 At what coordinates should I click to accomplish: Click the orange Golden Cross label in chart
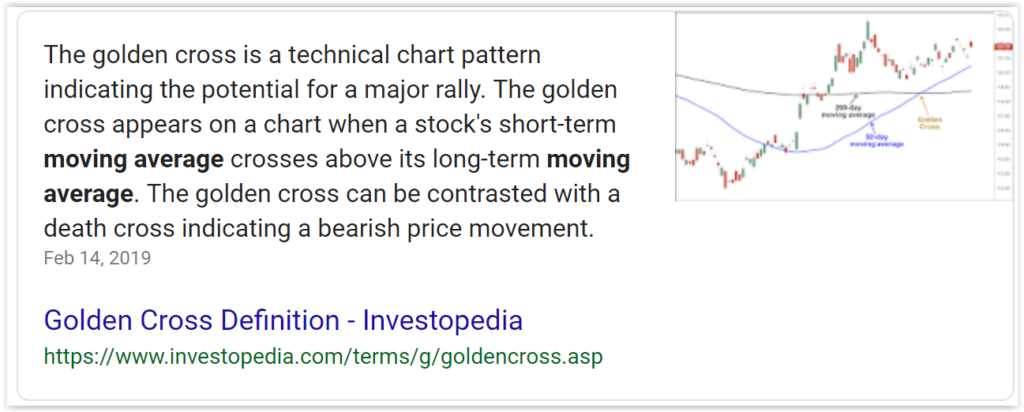click(931, 123)
